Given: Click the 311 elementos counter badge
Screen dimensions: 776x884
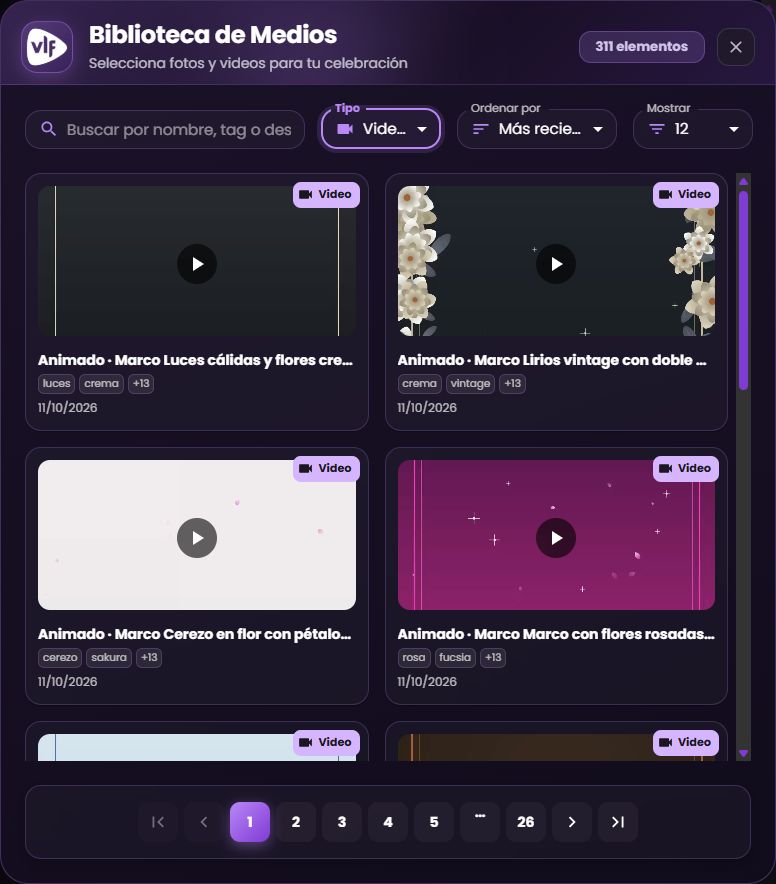Looking at the screenshot, I should point(641,46).
